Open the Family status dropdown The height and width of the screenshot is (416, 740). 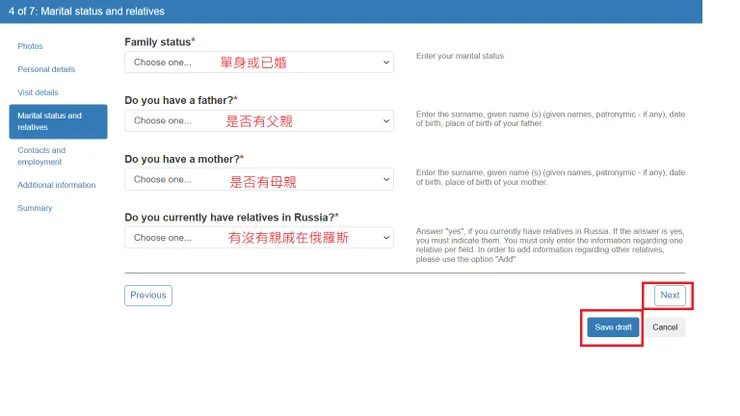click(x=259, y=62)
